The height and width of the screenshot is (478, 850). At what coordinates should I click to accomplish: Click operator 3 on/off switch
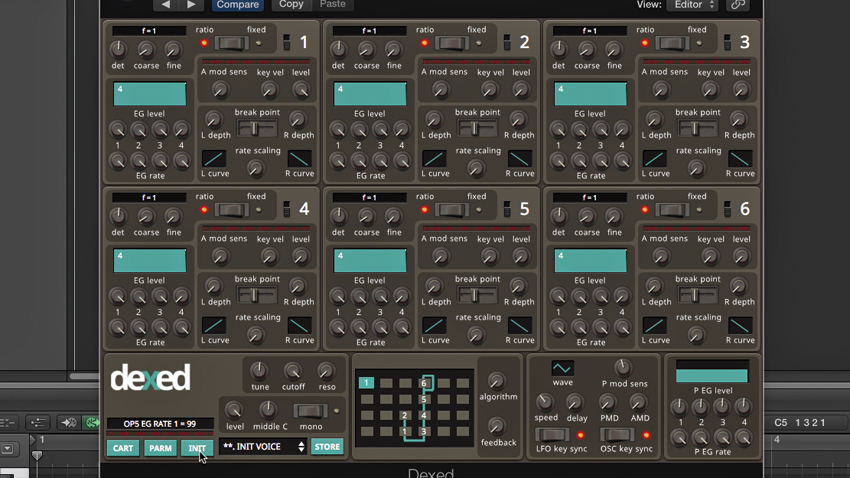click(727, 42)
